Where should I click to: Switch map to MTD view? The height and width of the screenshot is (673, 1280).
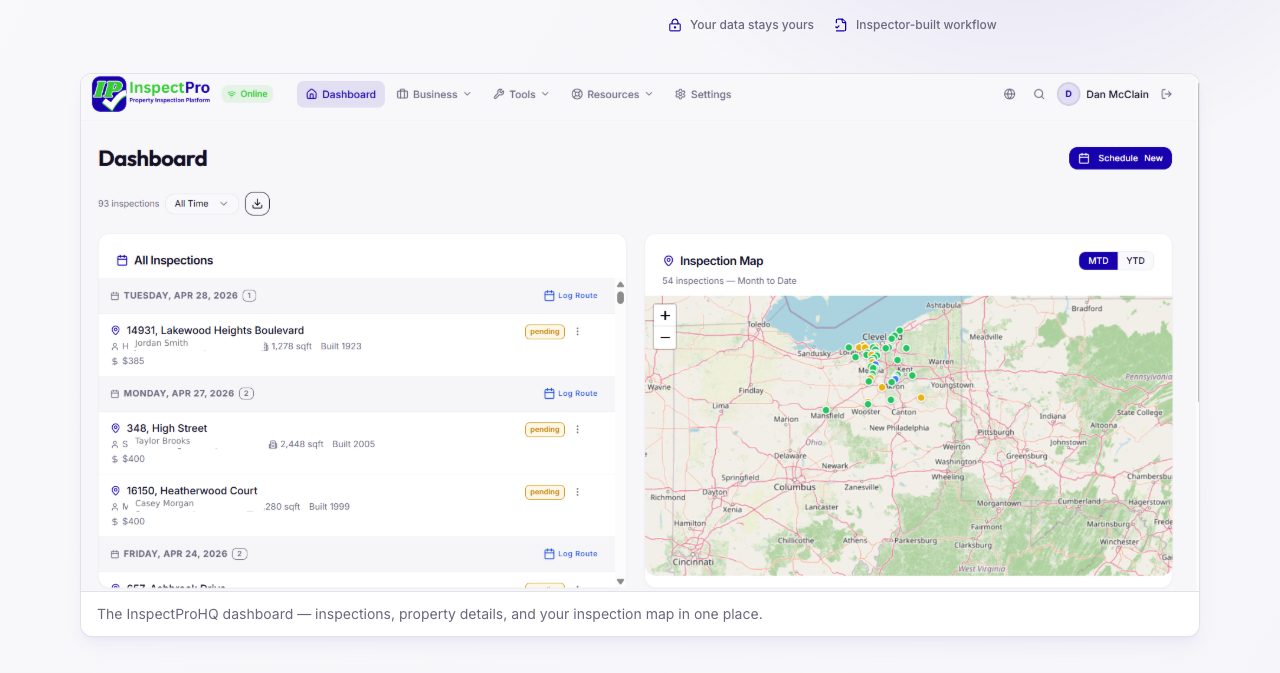(x=1098, y=261)
